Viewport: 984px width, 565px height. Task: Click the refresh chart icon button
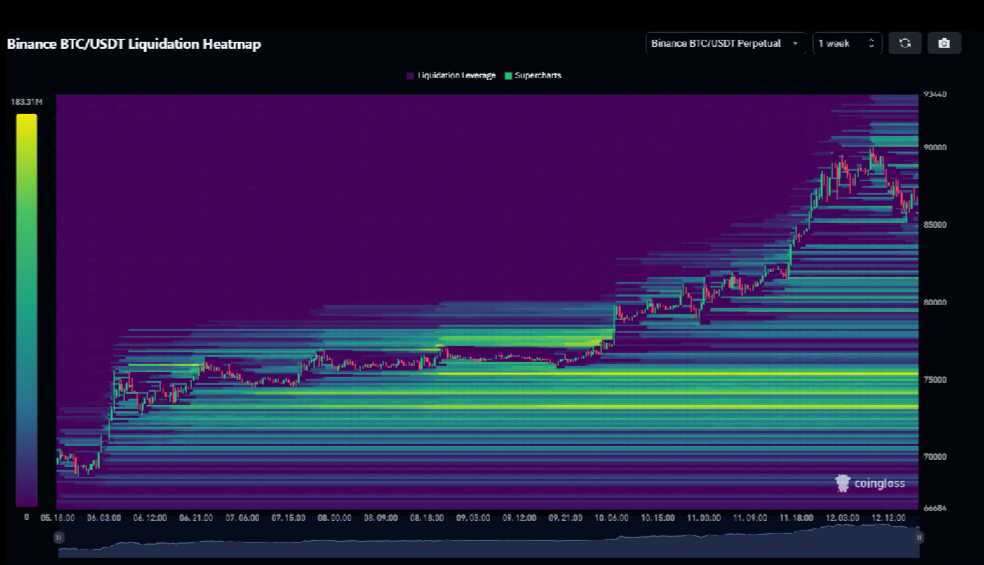click(x=904, y=43)
